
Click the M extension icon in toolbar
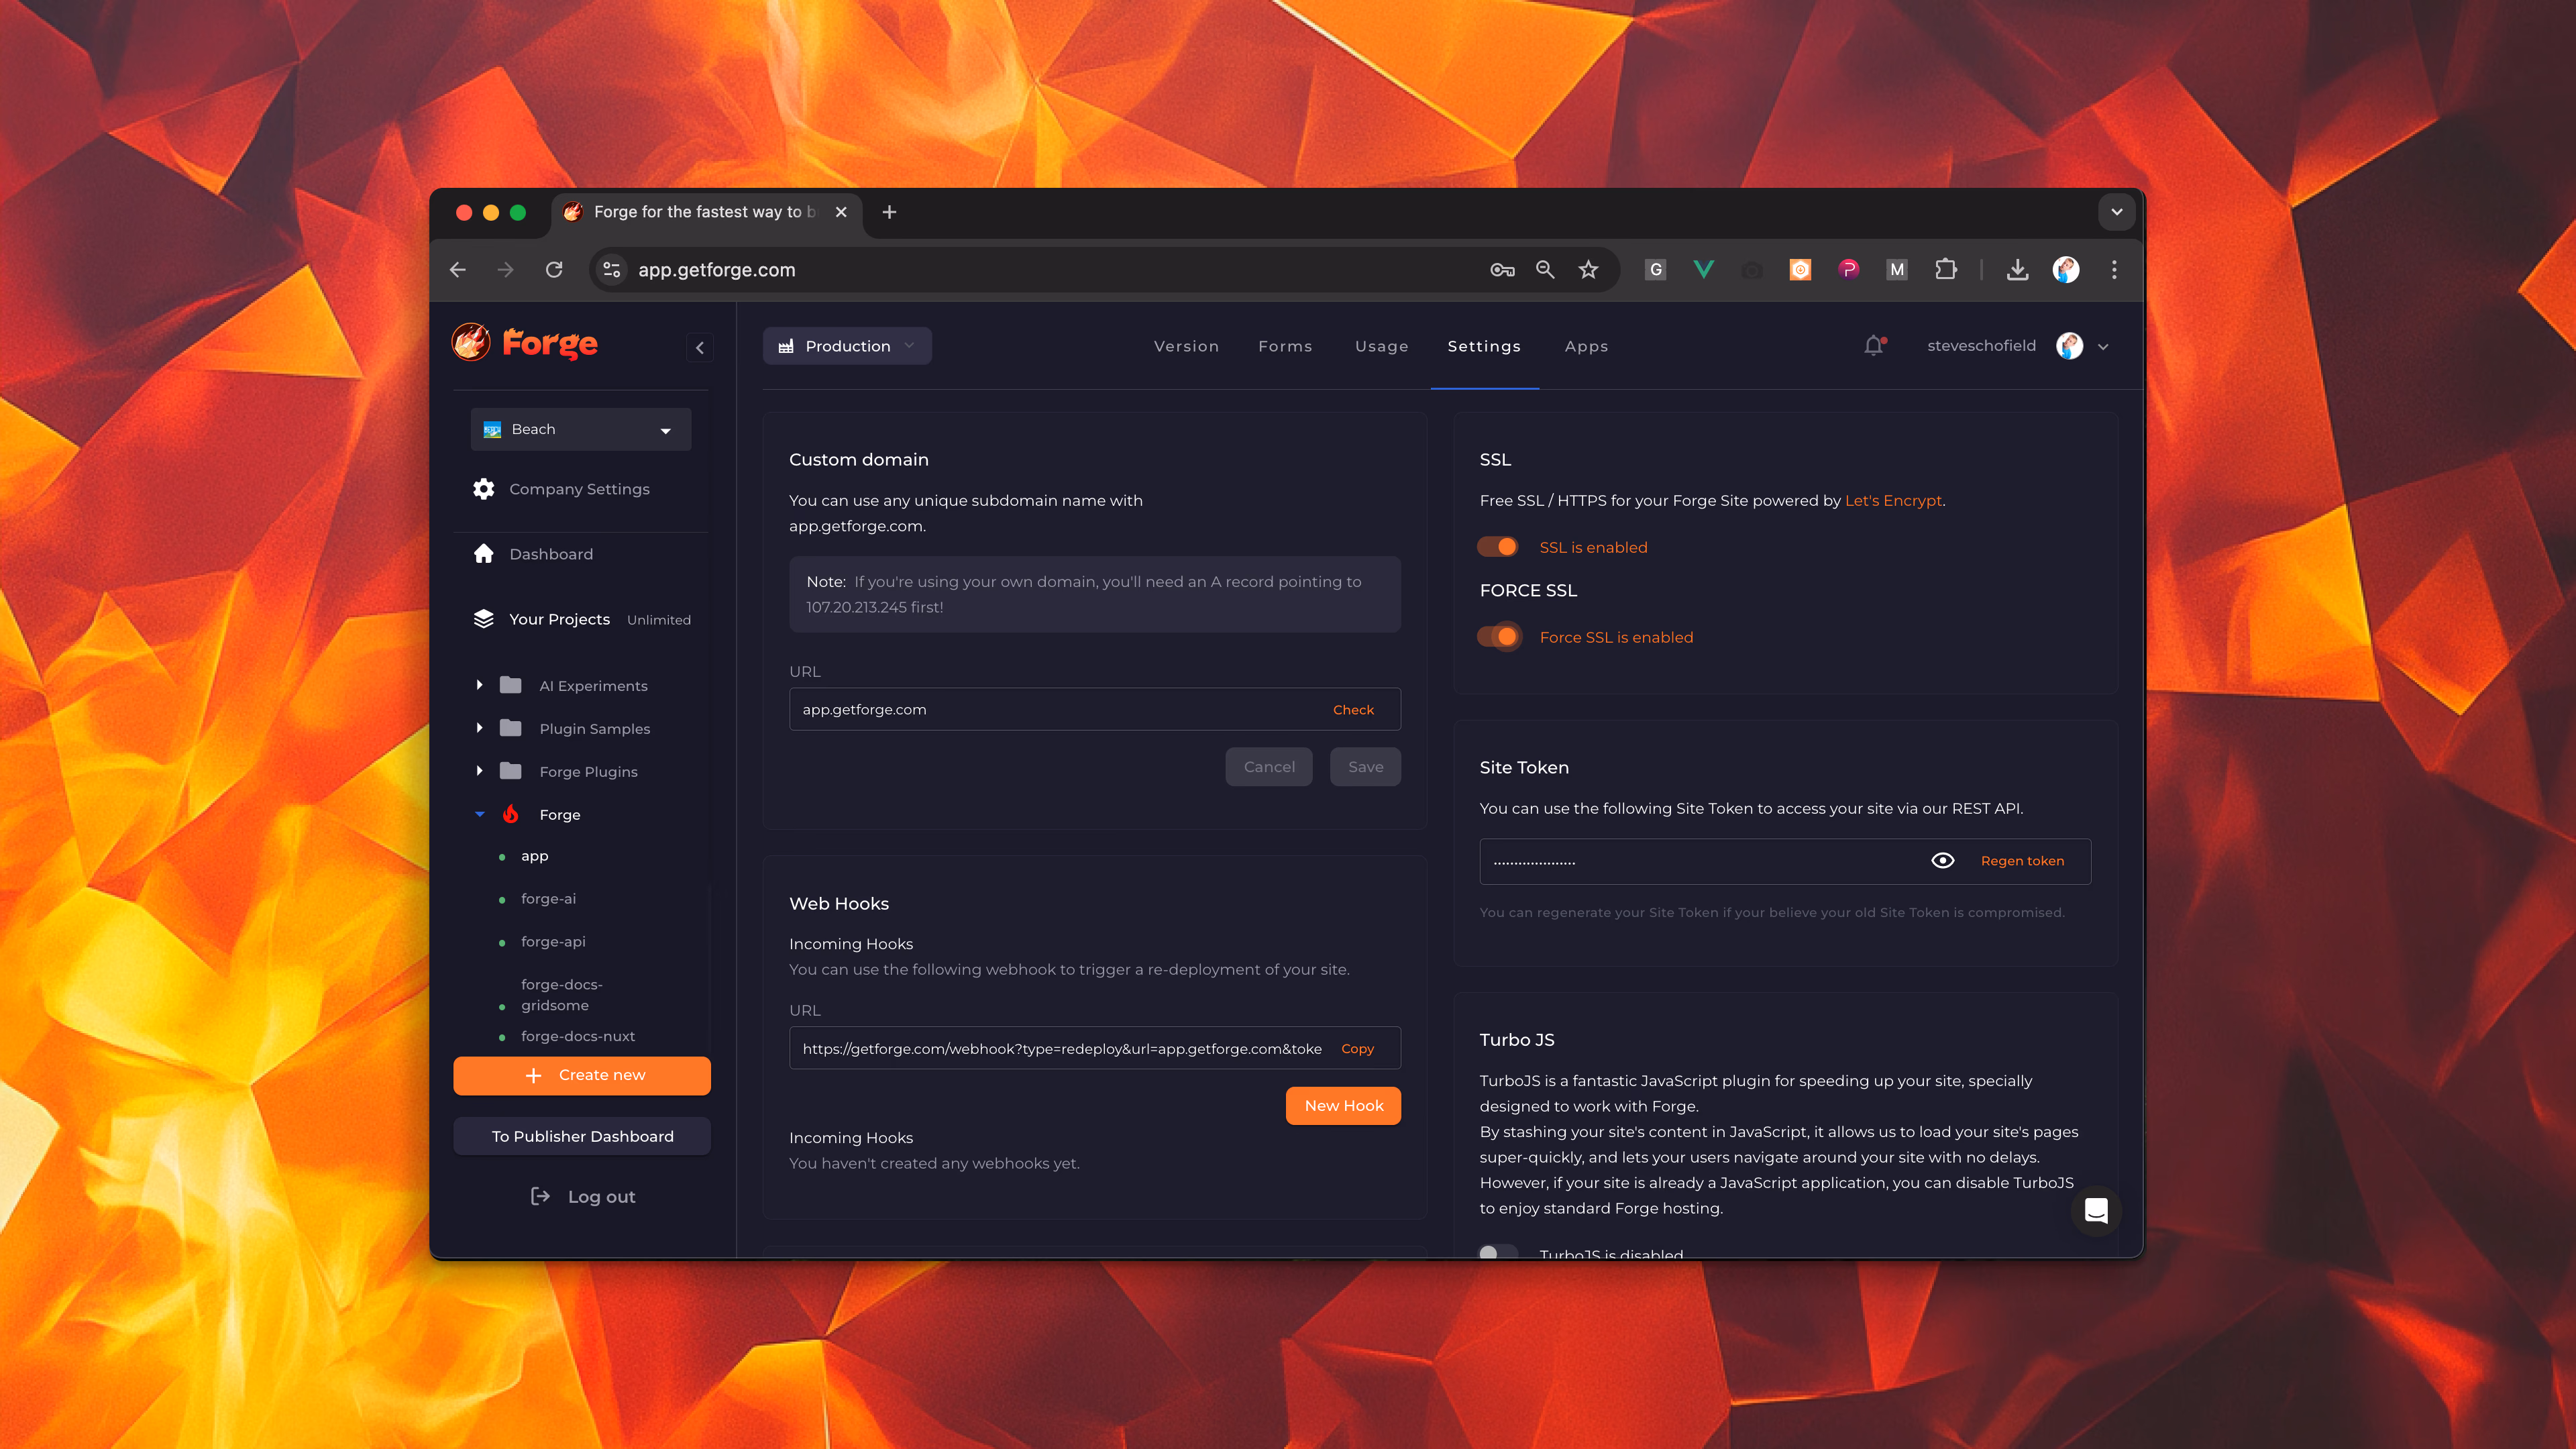coord(1897,270)
